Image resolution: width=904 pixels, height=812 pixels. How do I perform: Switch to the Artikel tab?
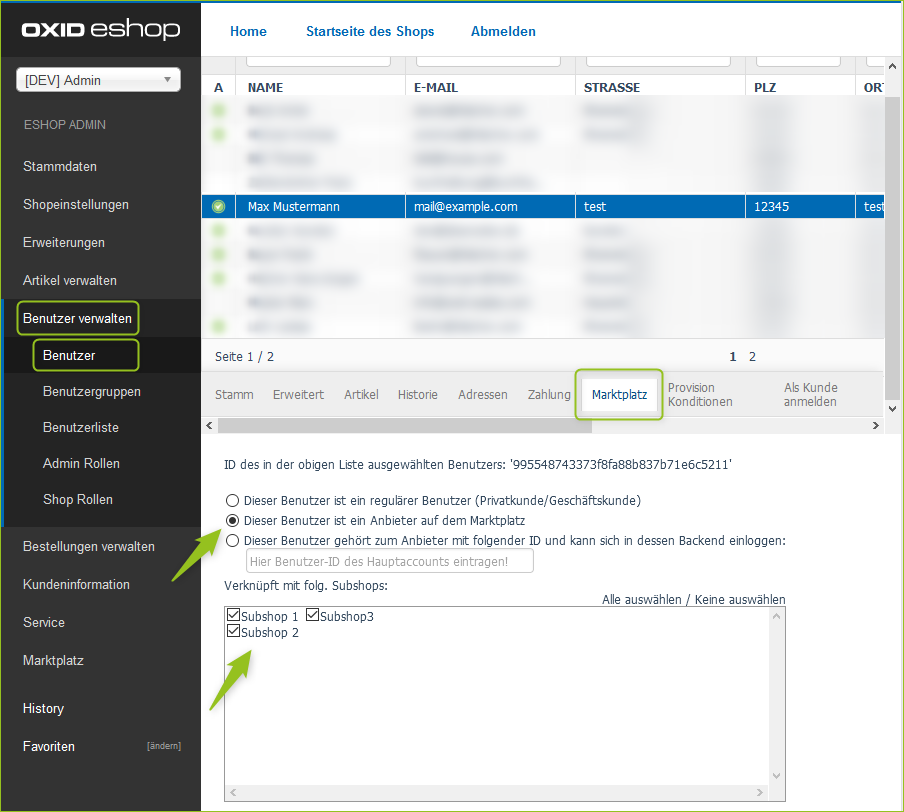[x=361, y=395]
